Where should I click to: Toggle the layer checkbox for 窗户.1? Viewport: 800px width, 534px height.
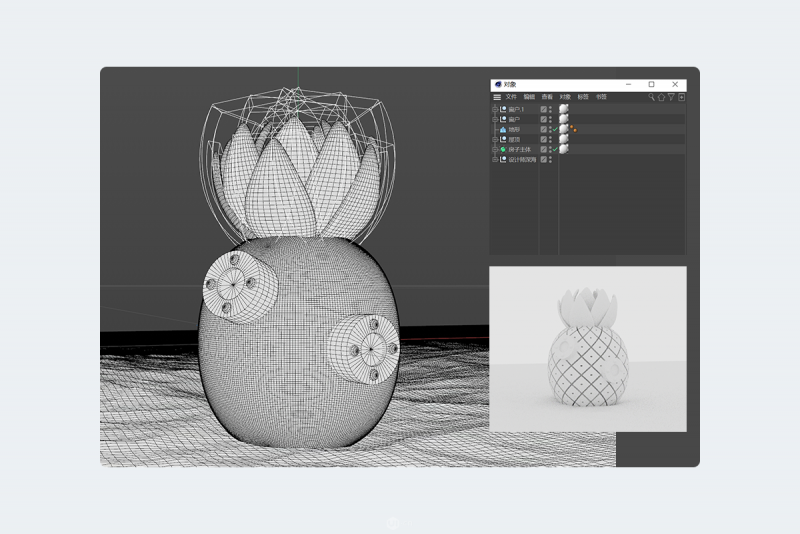click(x=544, y=109)
